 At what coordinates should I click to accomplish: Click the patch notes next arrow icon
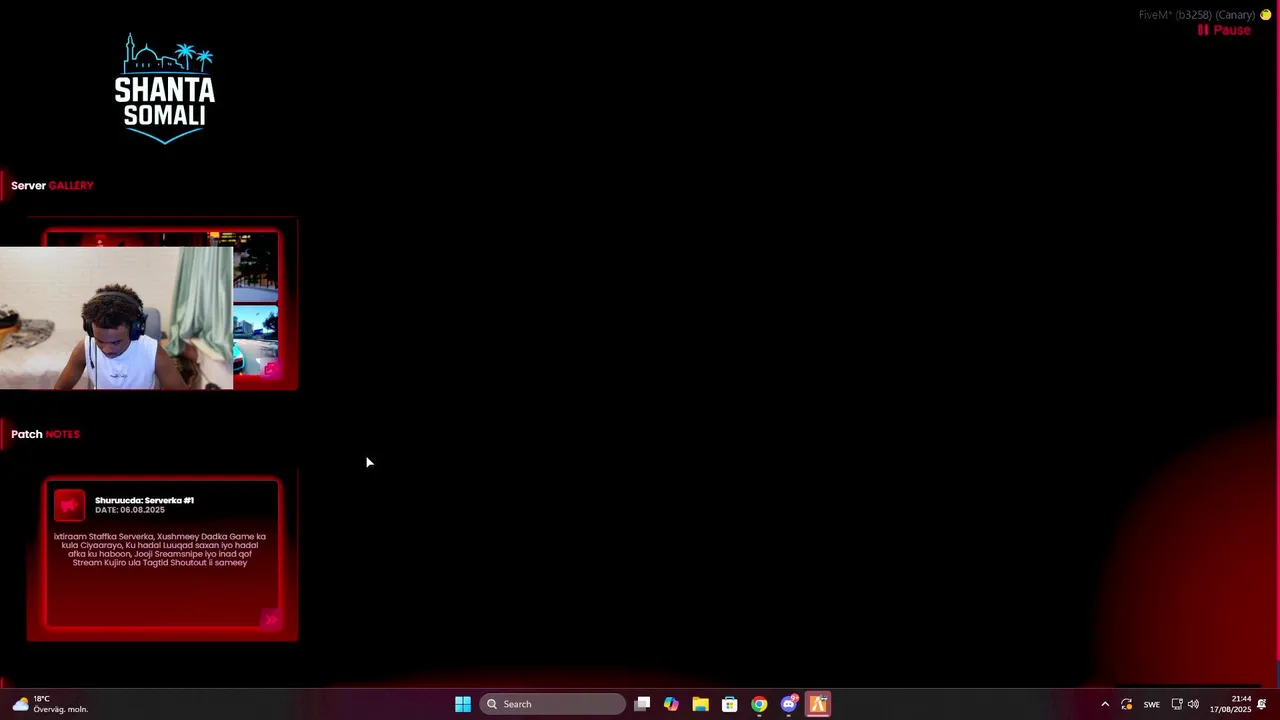[x=270, y=619]
